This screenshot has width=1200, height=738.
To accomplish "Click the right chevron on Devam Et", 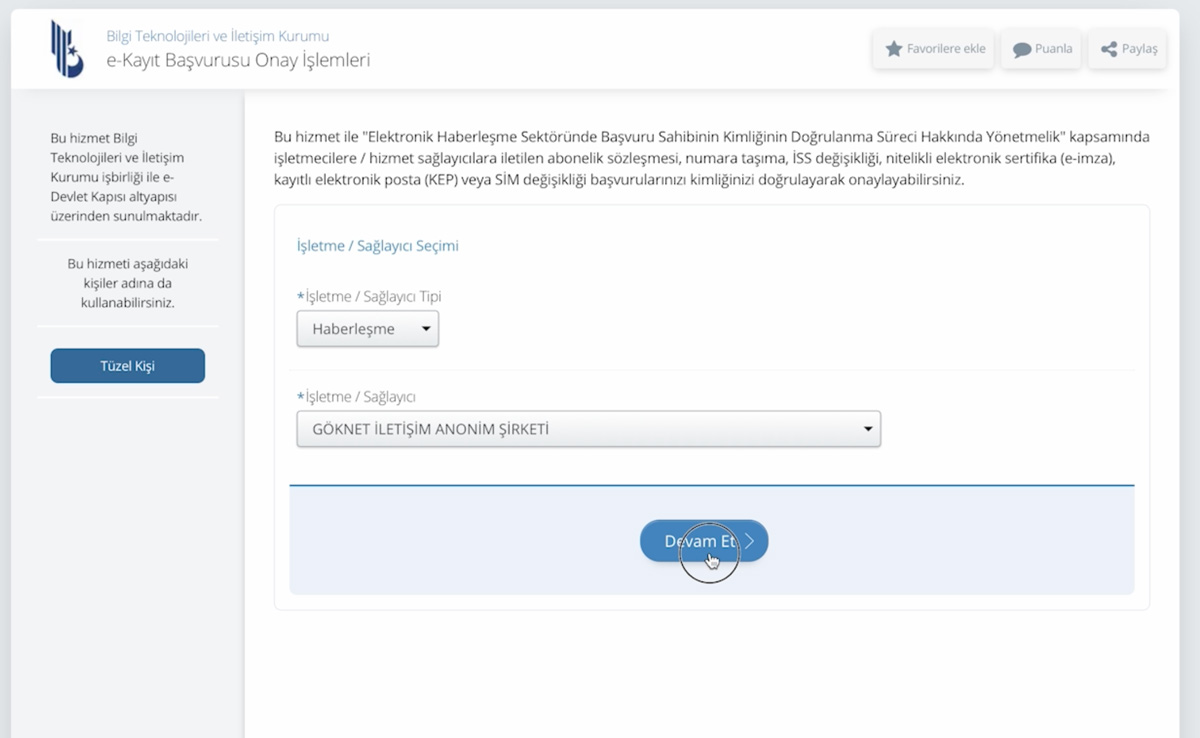I will click(751, 541).
